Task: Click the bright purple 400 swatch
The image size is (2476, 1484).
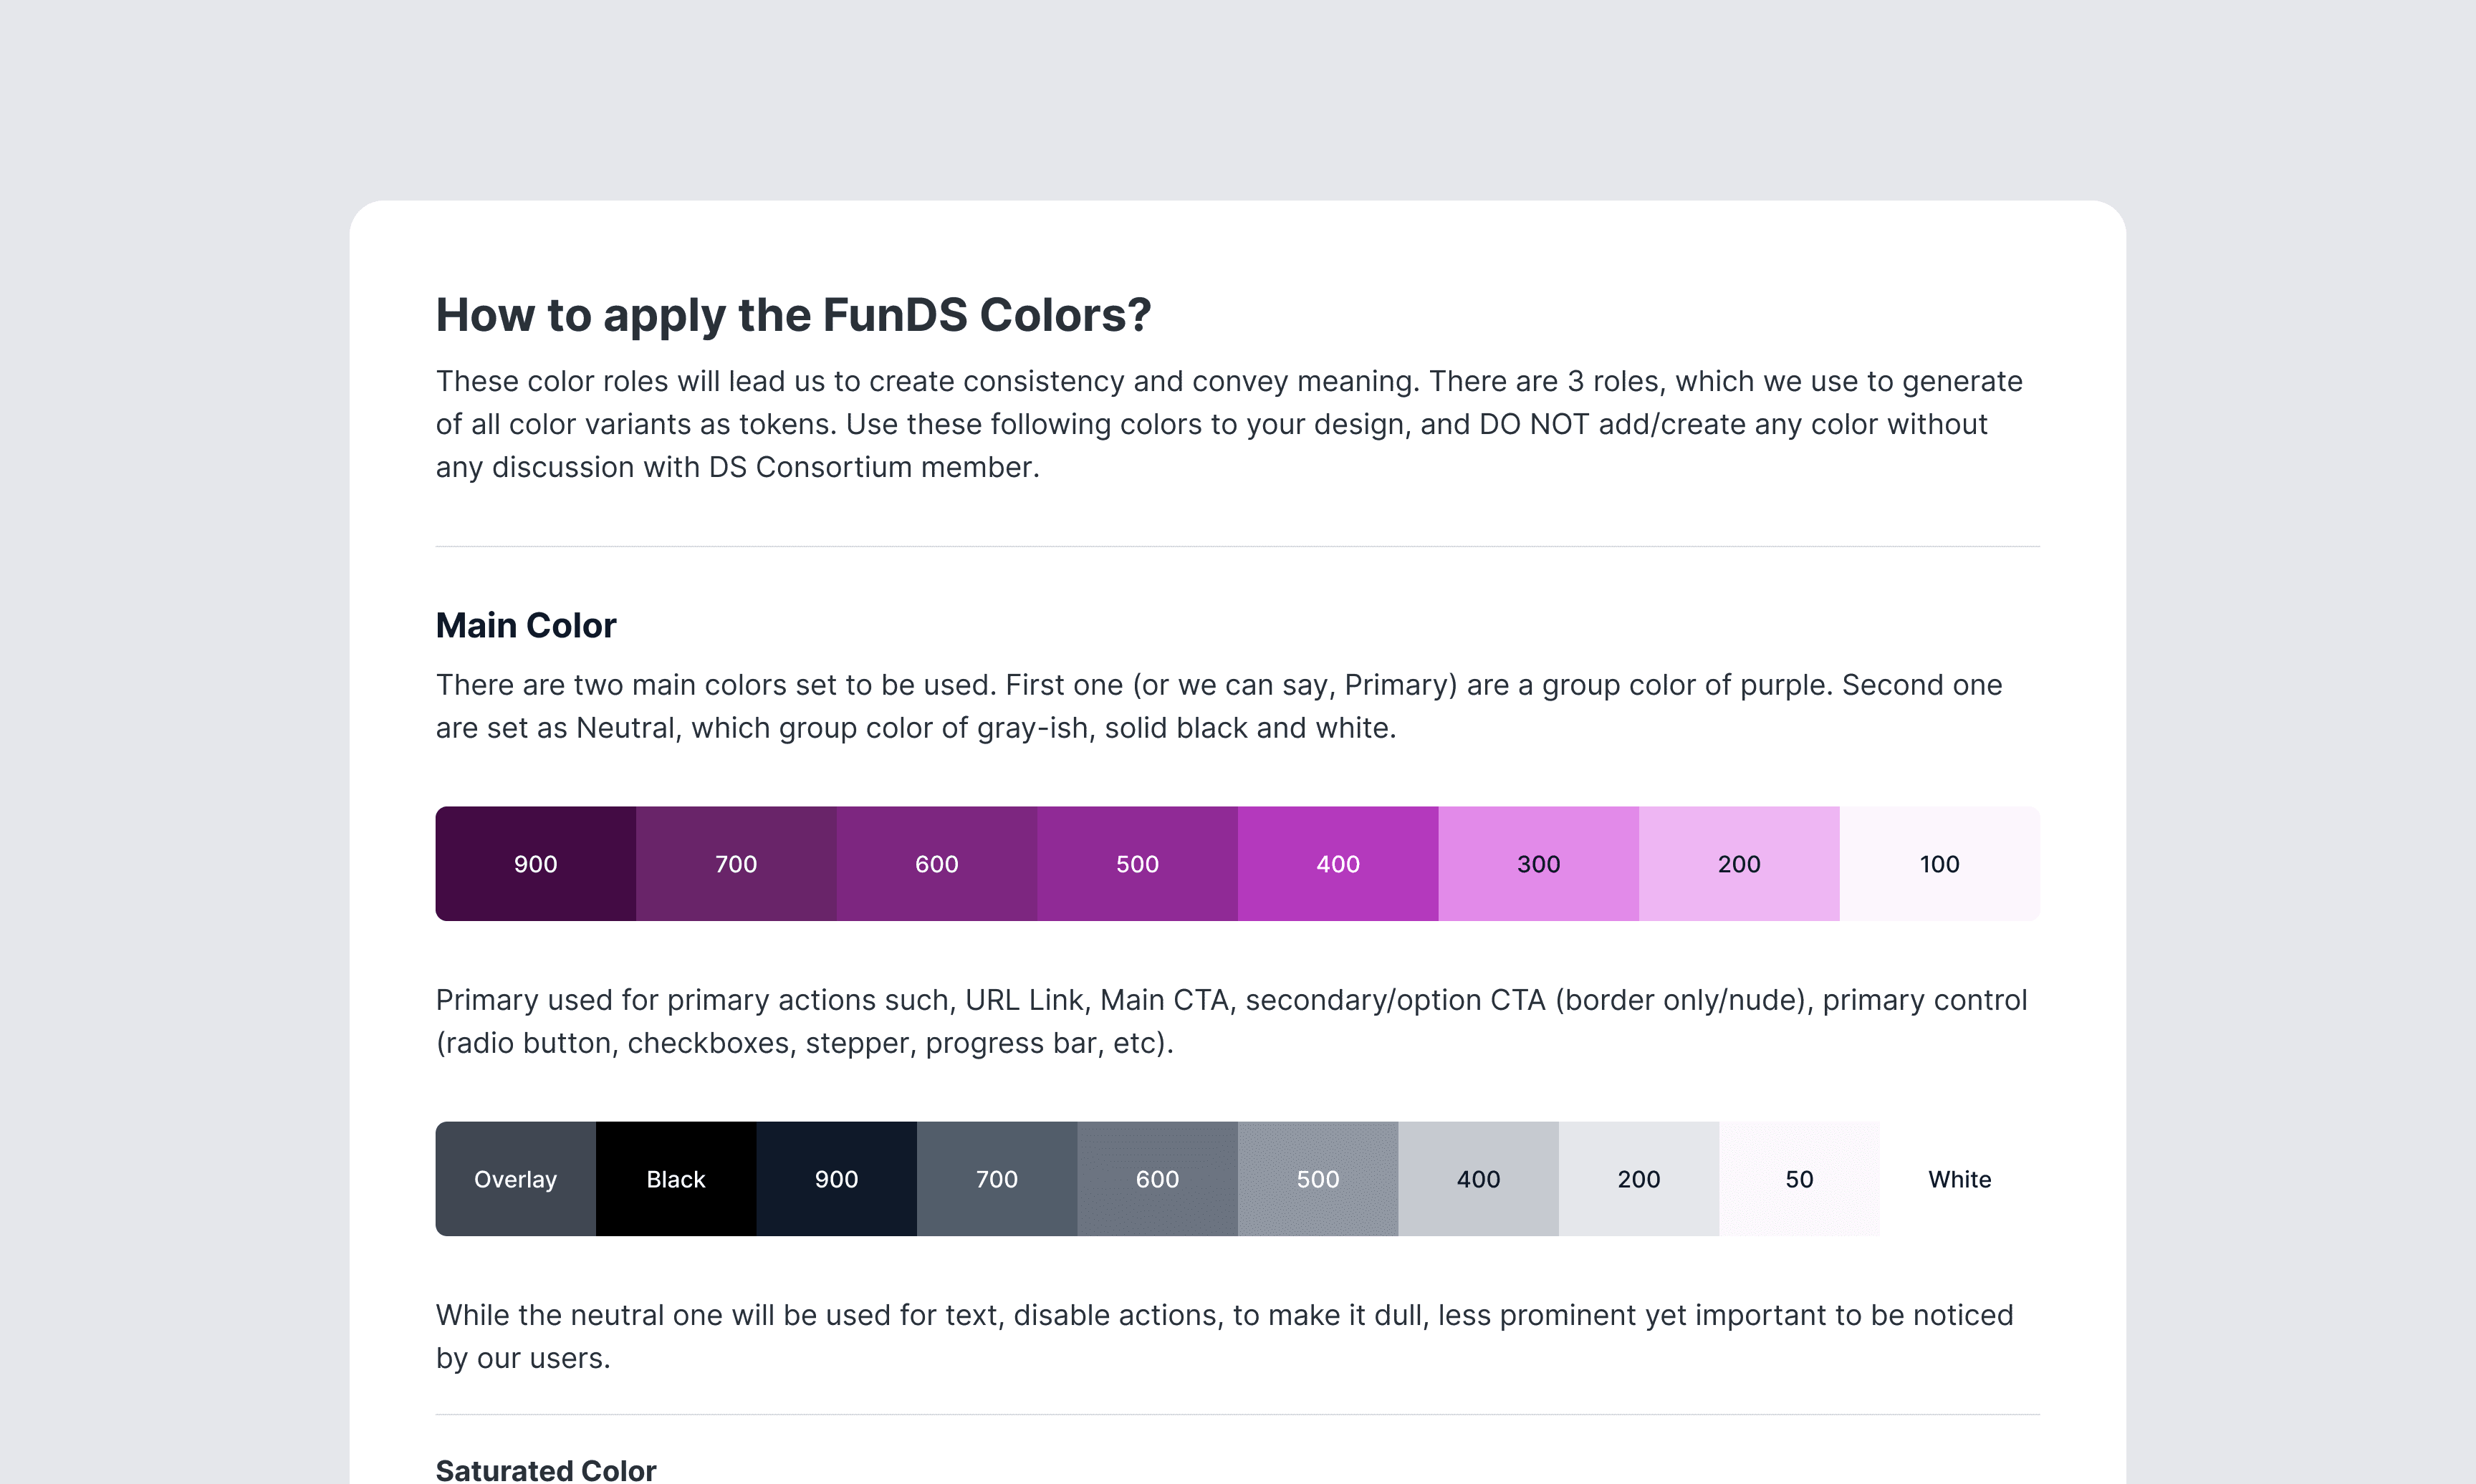Action: point(1338,864)
